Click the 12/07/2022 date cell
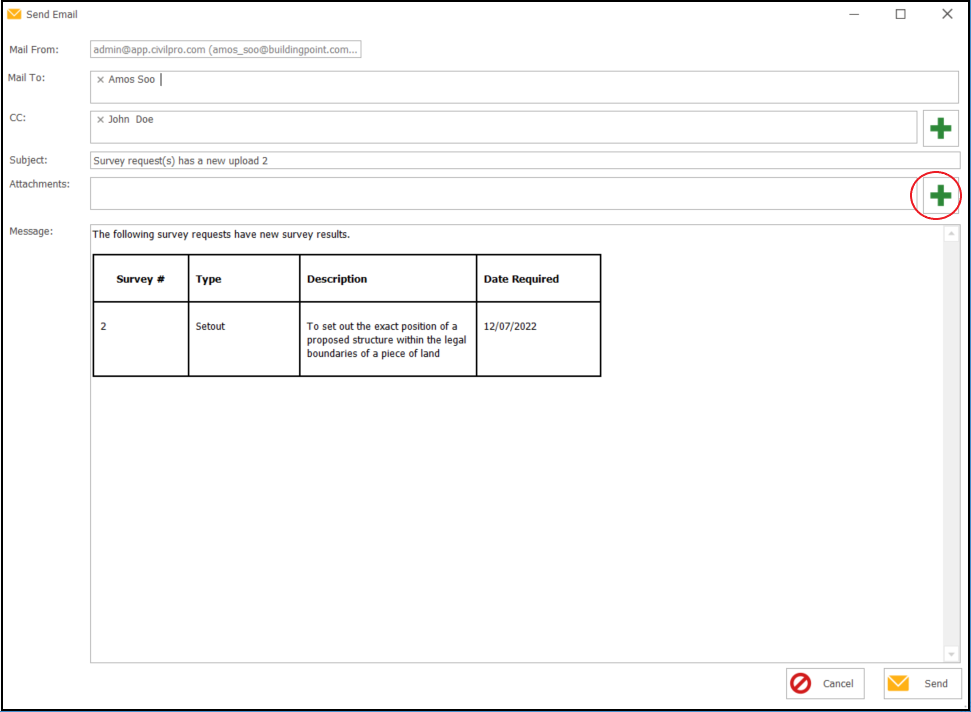 click(x=510, y=327)
